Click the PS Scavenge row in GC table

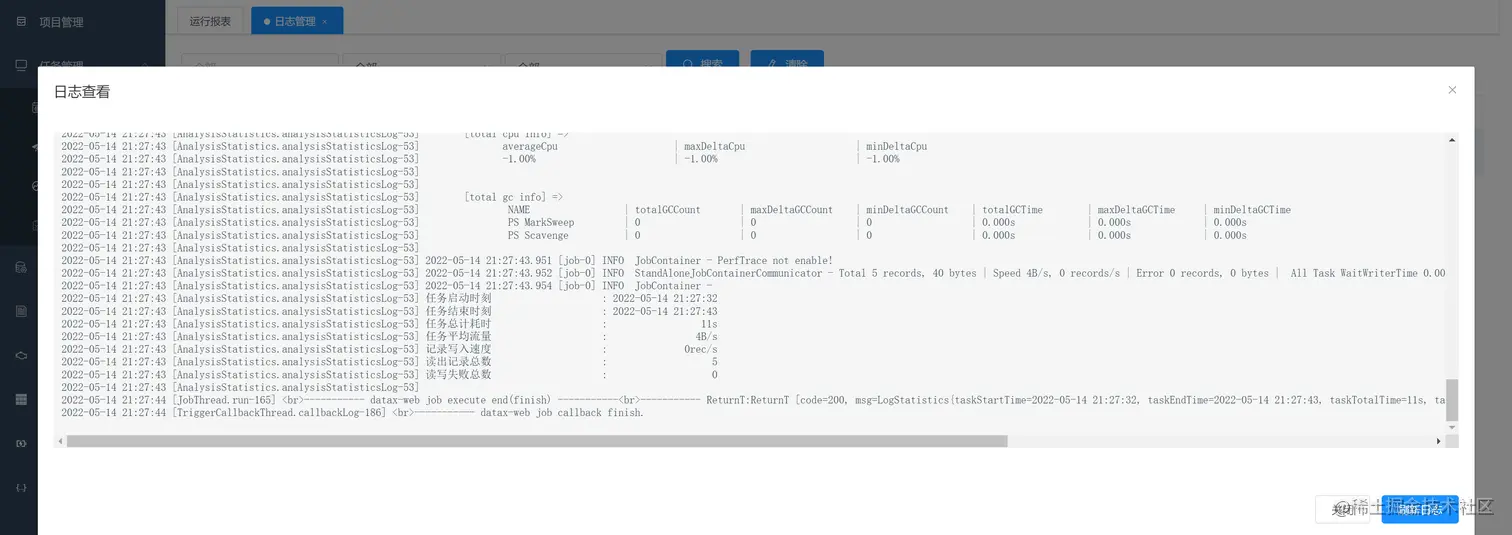[x=654, y=236]
